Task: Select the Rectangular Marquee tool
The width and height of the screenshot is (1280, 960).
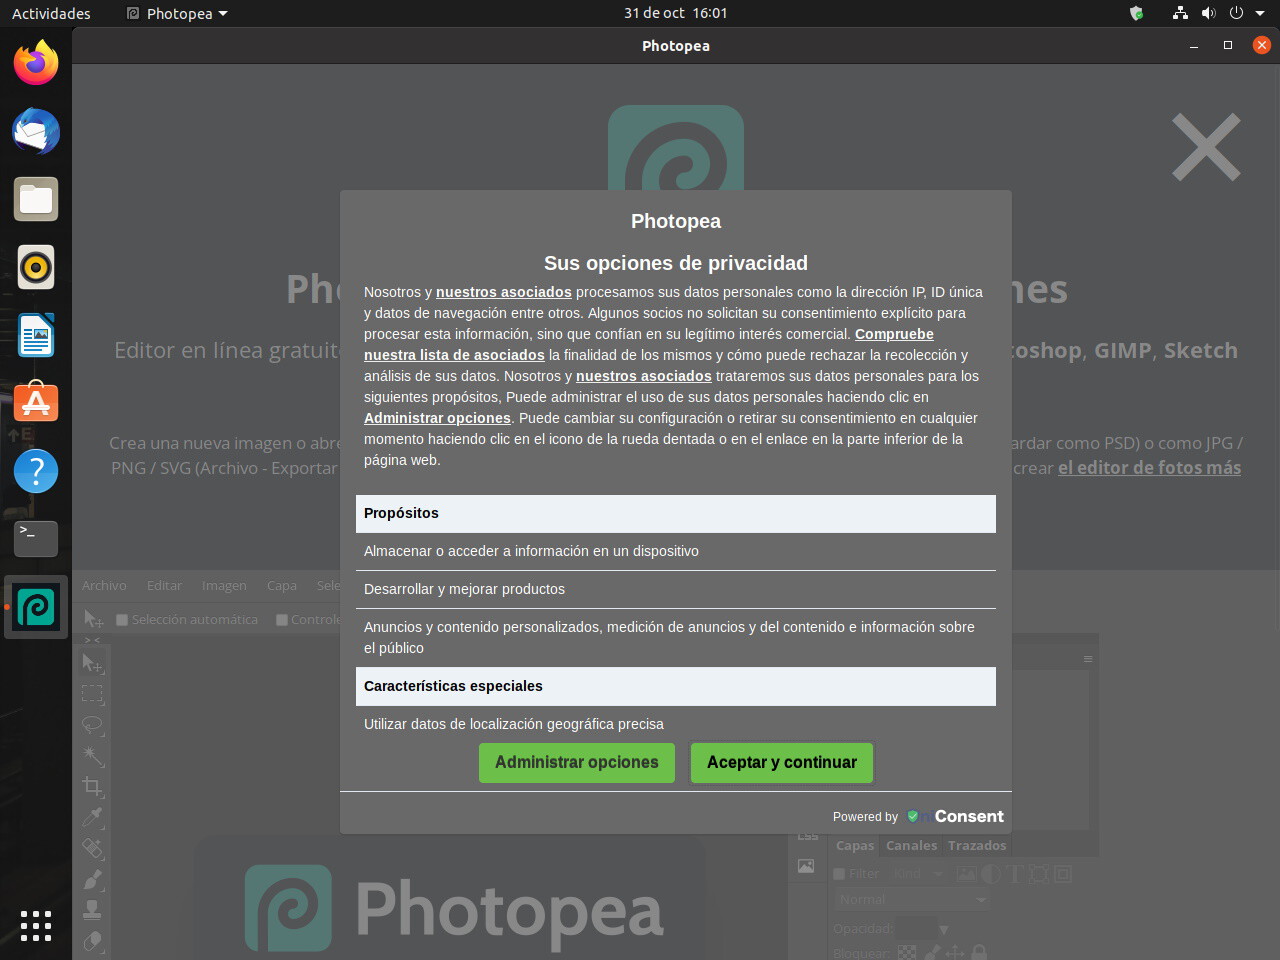Action: coord(92,694)
